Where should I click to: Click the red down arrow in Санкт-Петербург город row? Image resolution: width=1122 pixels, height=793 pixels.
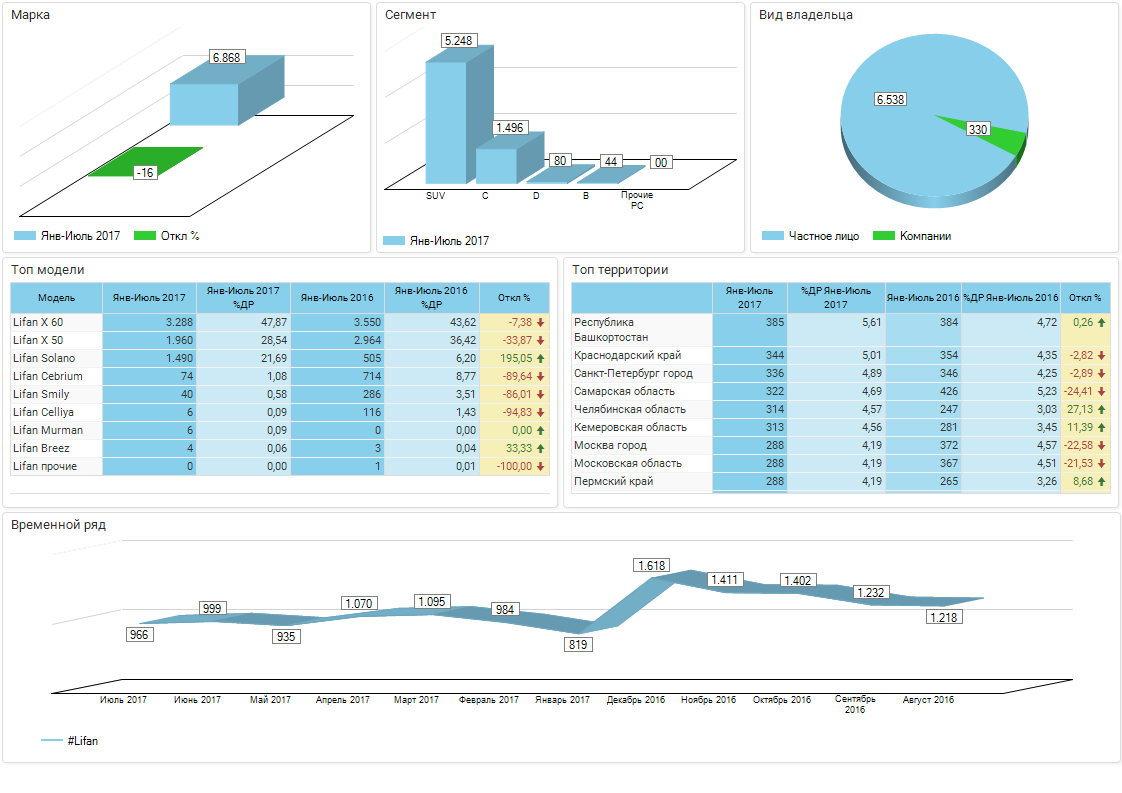[1102, 374]
